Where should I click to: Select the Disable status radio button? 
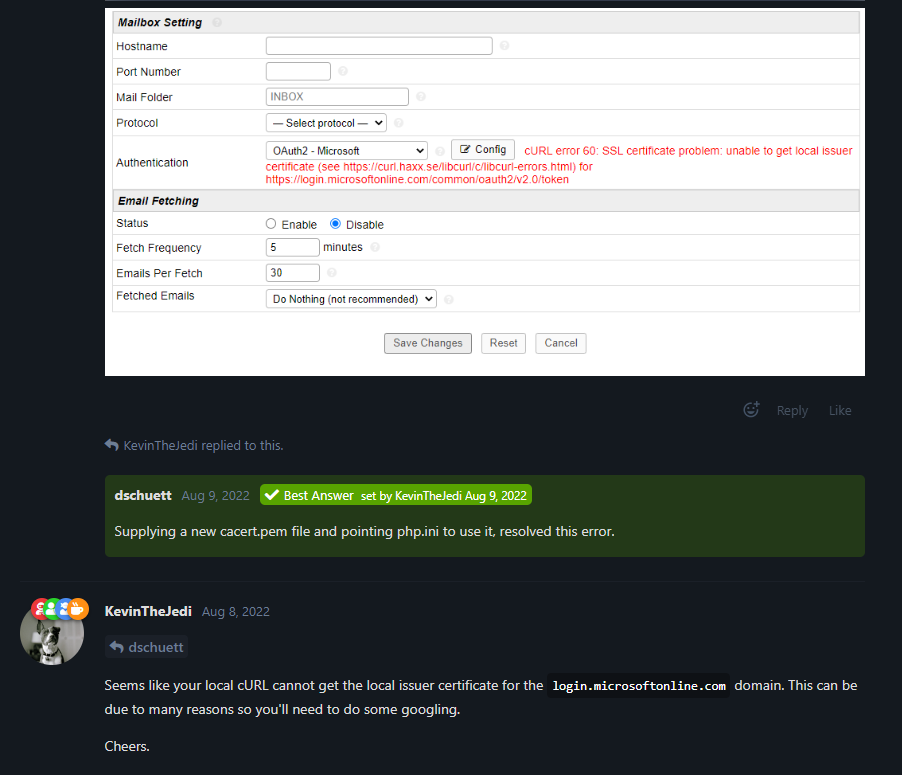[x=335, y=224]
